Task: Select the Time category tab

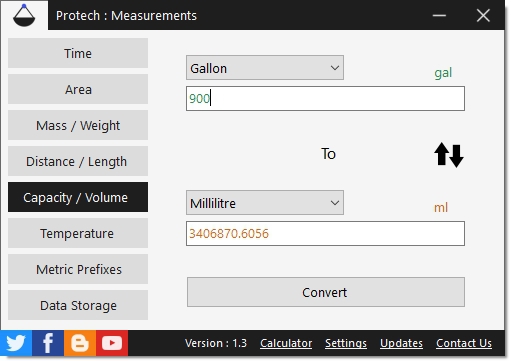Action: click(78, 53)
